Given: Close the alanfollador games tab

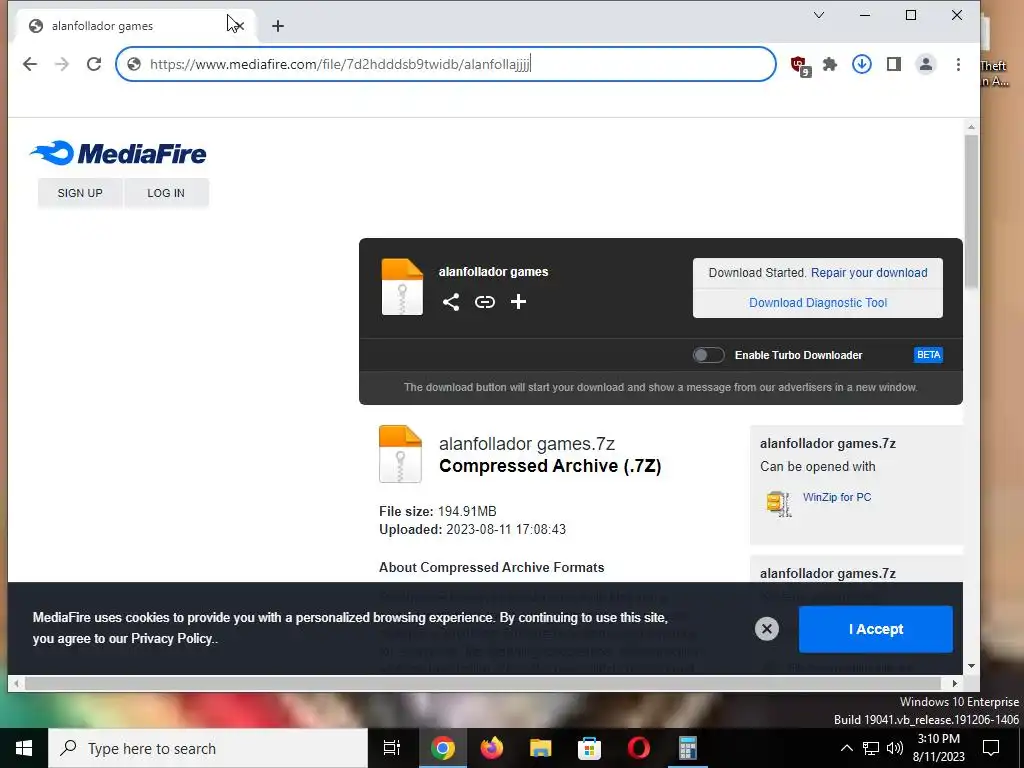Looking at the screenshot, I should (238, 26).
